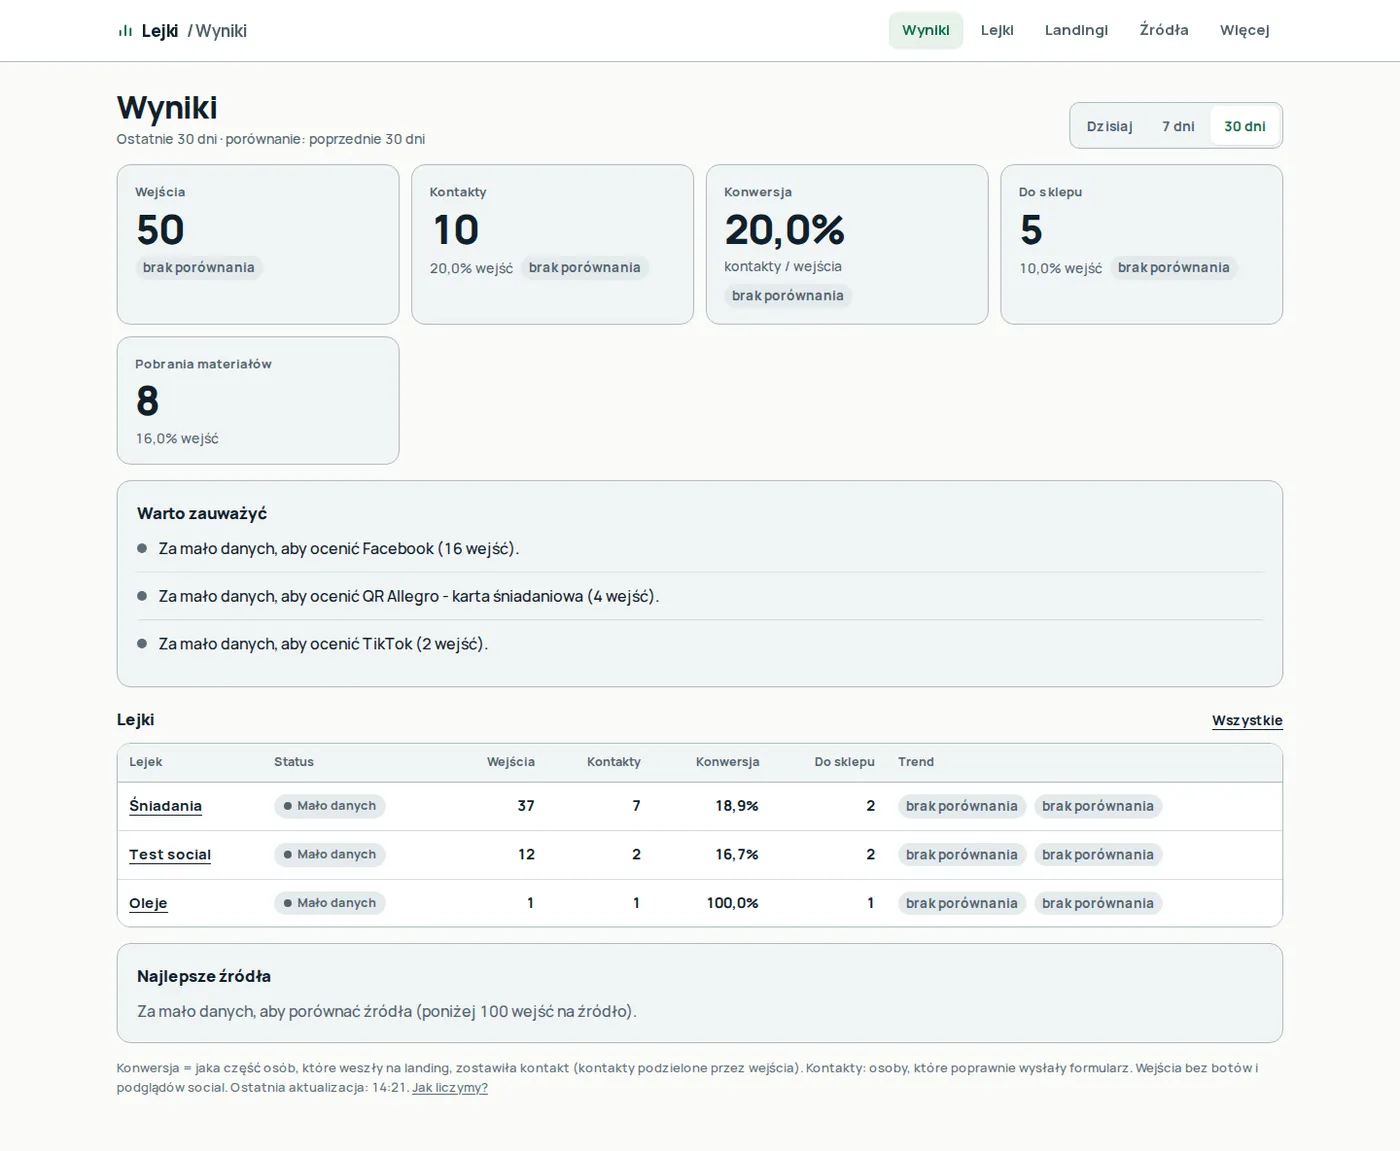This screenshot has width=1400, height=1151.
Task: Click the Konwersja column header
Action: [728, 762]
